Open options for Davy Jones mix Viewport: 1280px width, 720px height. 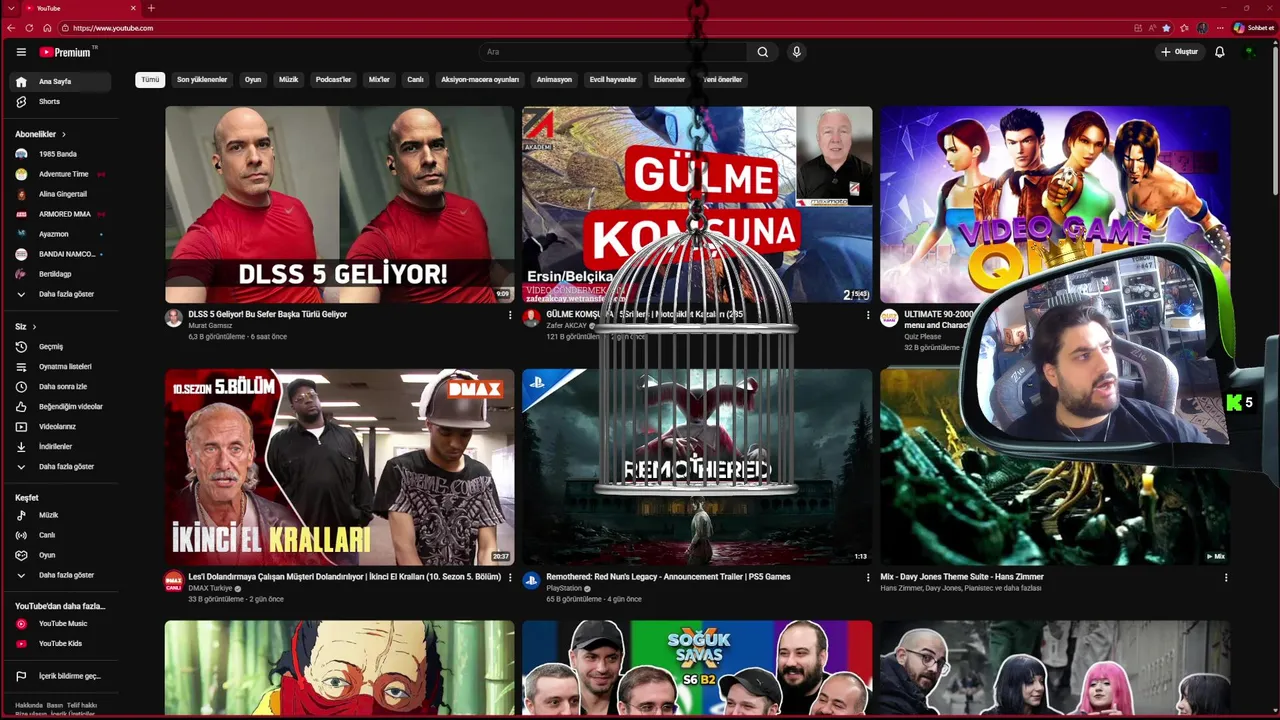click(1225, 577)
